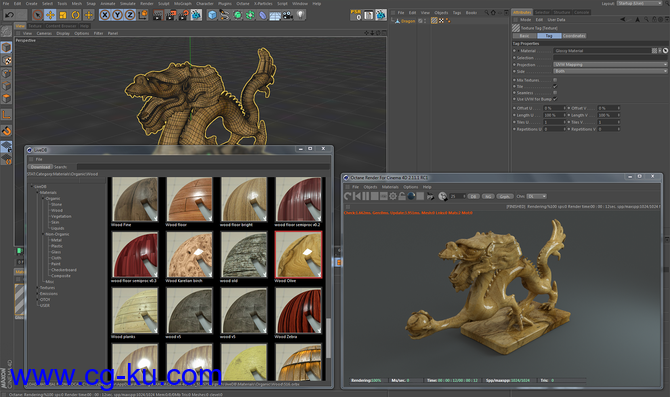Open the Cameras menu in viewport
Image resolution: width=670 pixels, height=397 pixels.
tap(44, 33)
